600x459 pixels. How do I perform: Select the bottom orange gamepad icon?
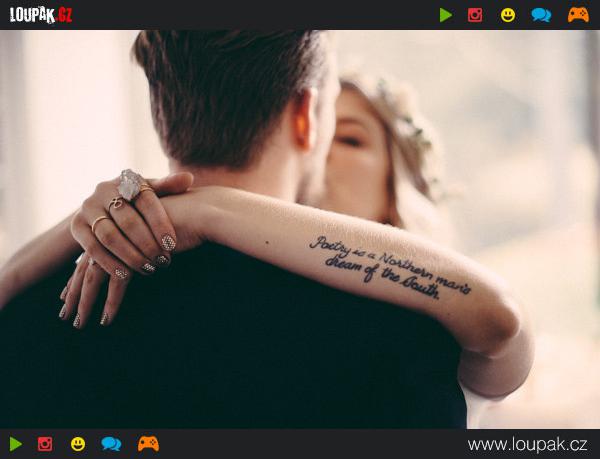coord(148,444)
